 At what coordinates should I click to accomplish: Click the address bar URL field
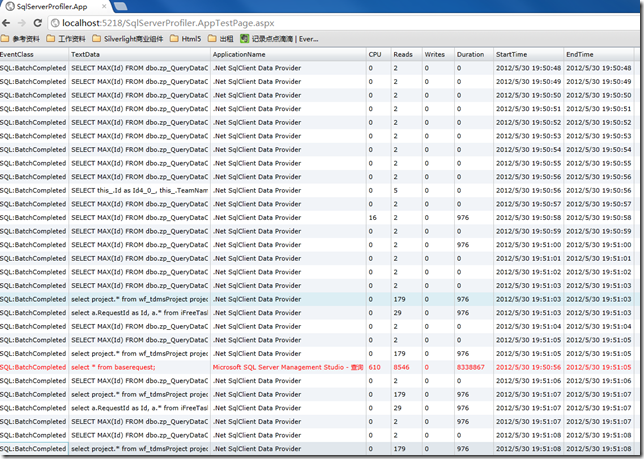pos(343,23)
